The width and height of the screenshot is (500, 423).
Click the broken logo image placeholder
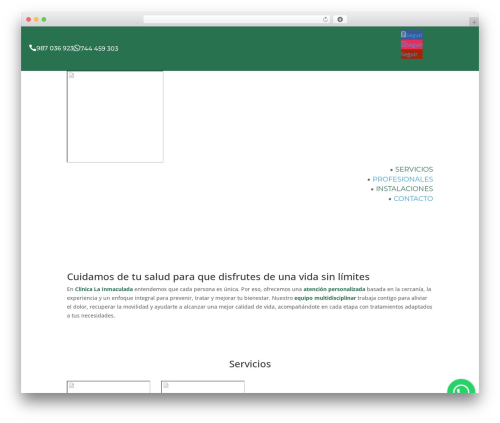[x=115, y=117]
